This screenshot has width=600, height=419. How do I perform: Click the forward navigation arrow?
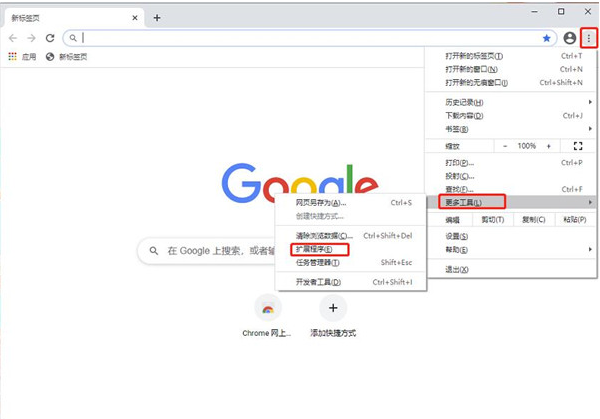(x=31, y=38)
